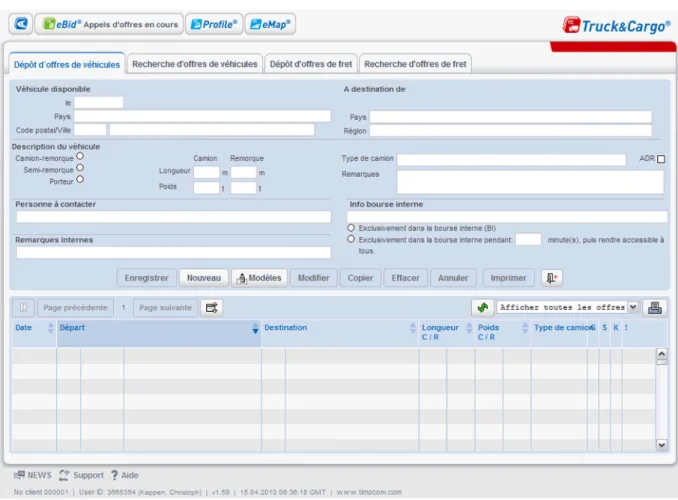Click the exit door icon after Imprimer
Viewport: 678px width, 500px height.
tap(552, 278)
